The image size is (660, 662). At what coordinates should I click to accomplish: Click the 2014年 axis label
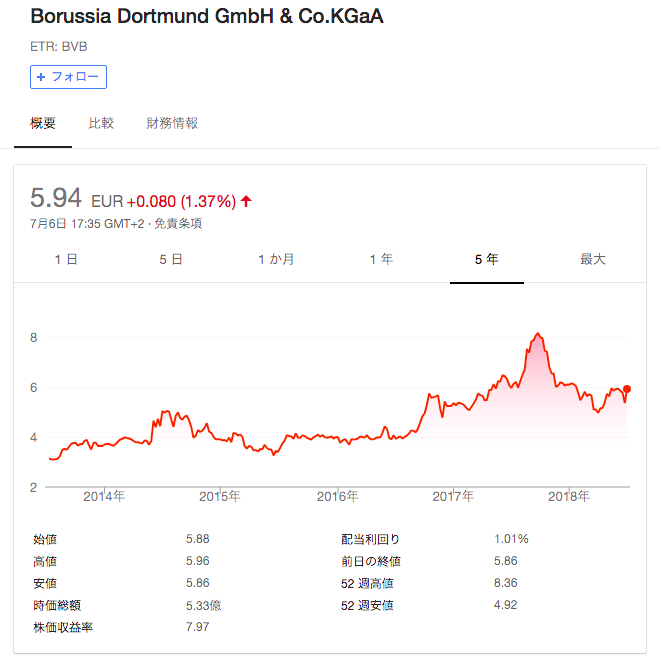(104, 496)
